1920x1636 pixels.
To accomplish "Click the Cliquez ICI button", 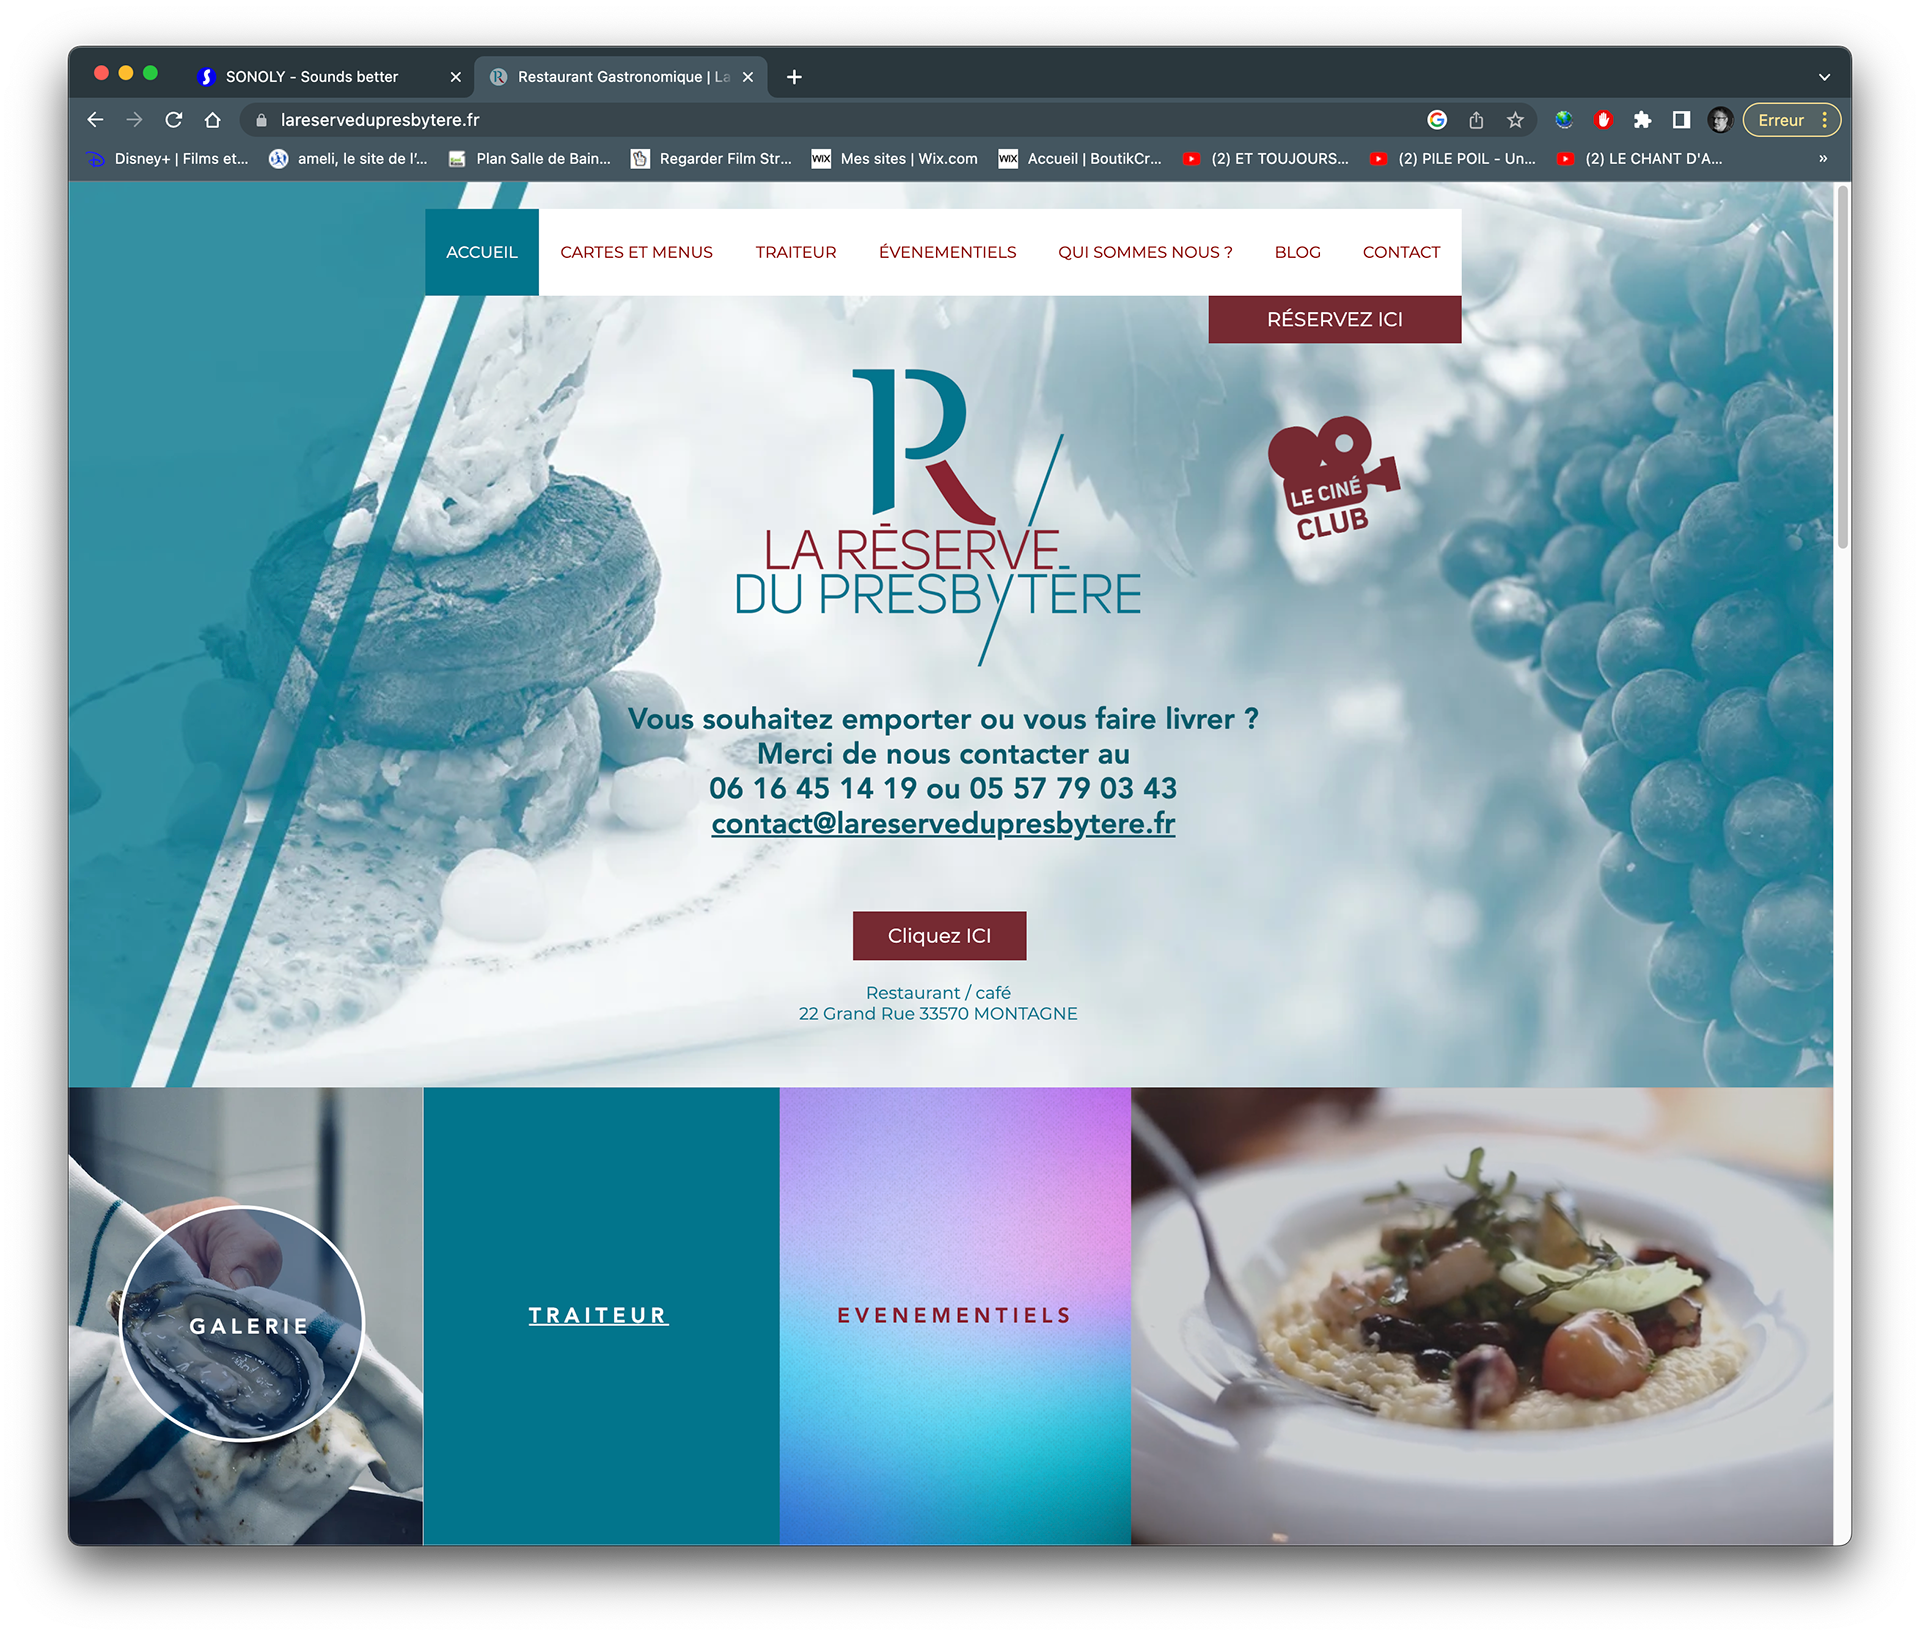I will [x=939, y=935].
